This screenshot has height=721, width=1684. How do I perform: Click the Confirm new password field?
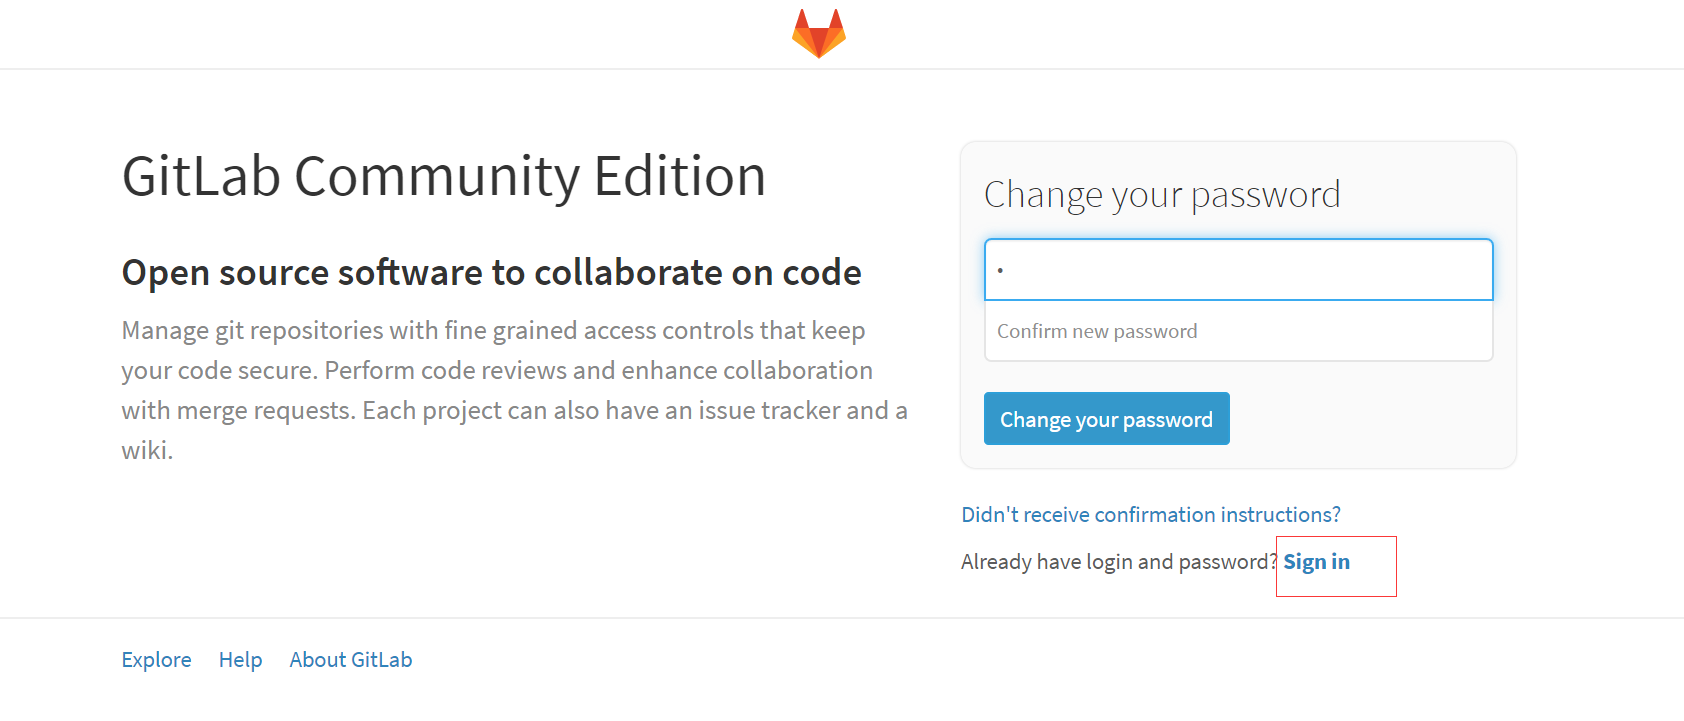coord(1238,331)
